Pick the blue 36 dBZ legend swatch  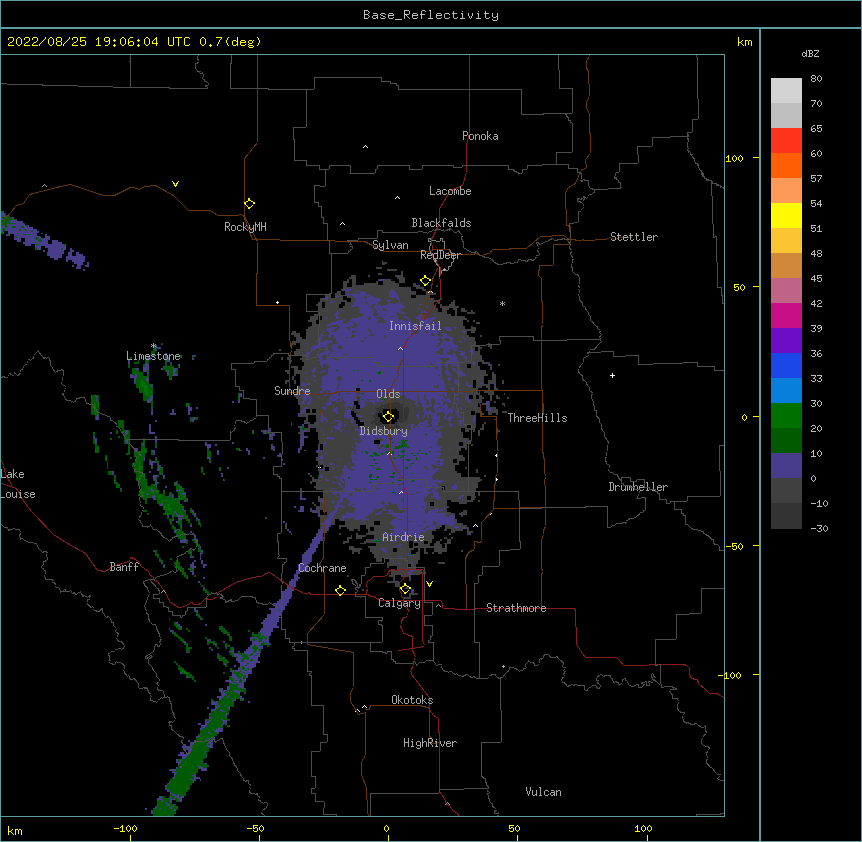coord(786,365)
